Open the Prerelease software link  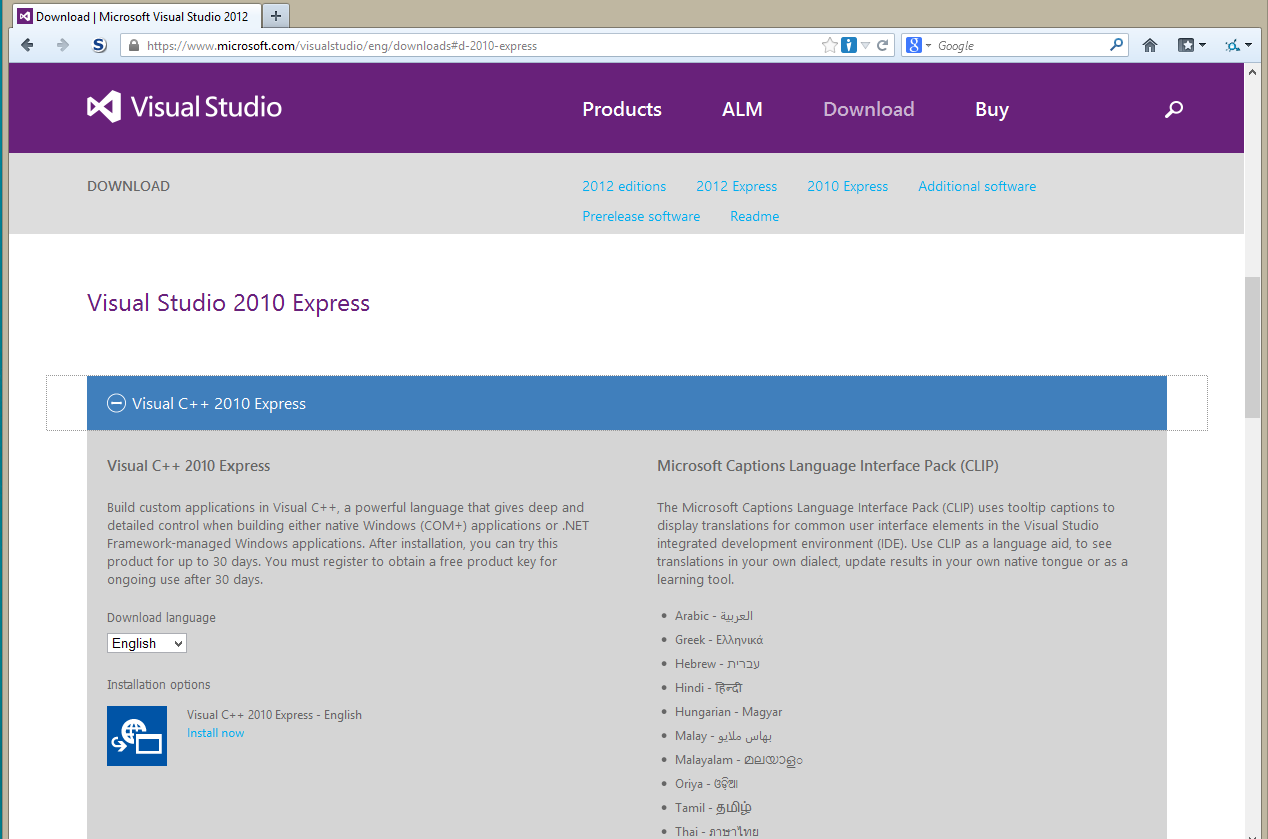click(x=641, y=216)
